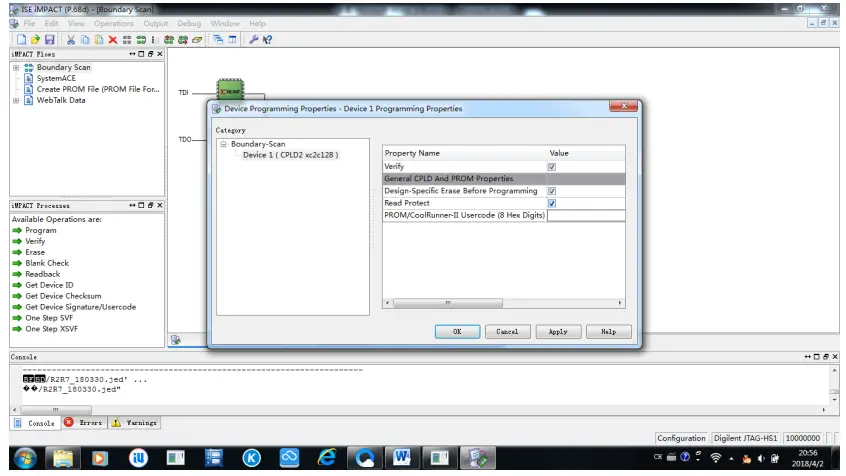Open the Output menu

[155, 23]
